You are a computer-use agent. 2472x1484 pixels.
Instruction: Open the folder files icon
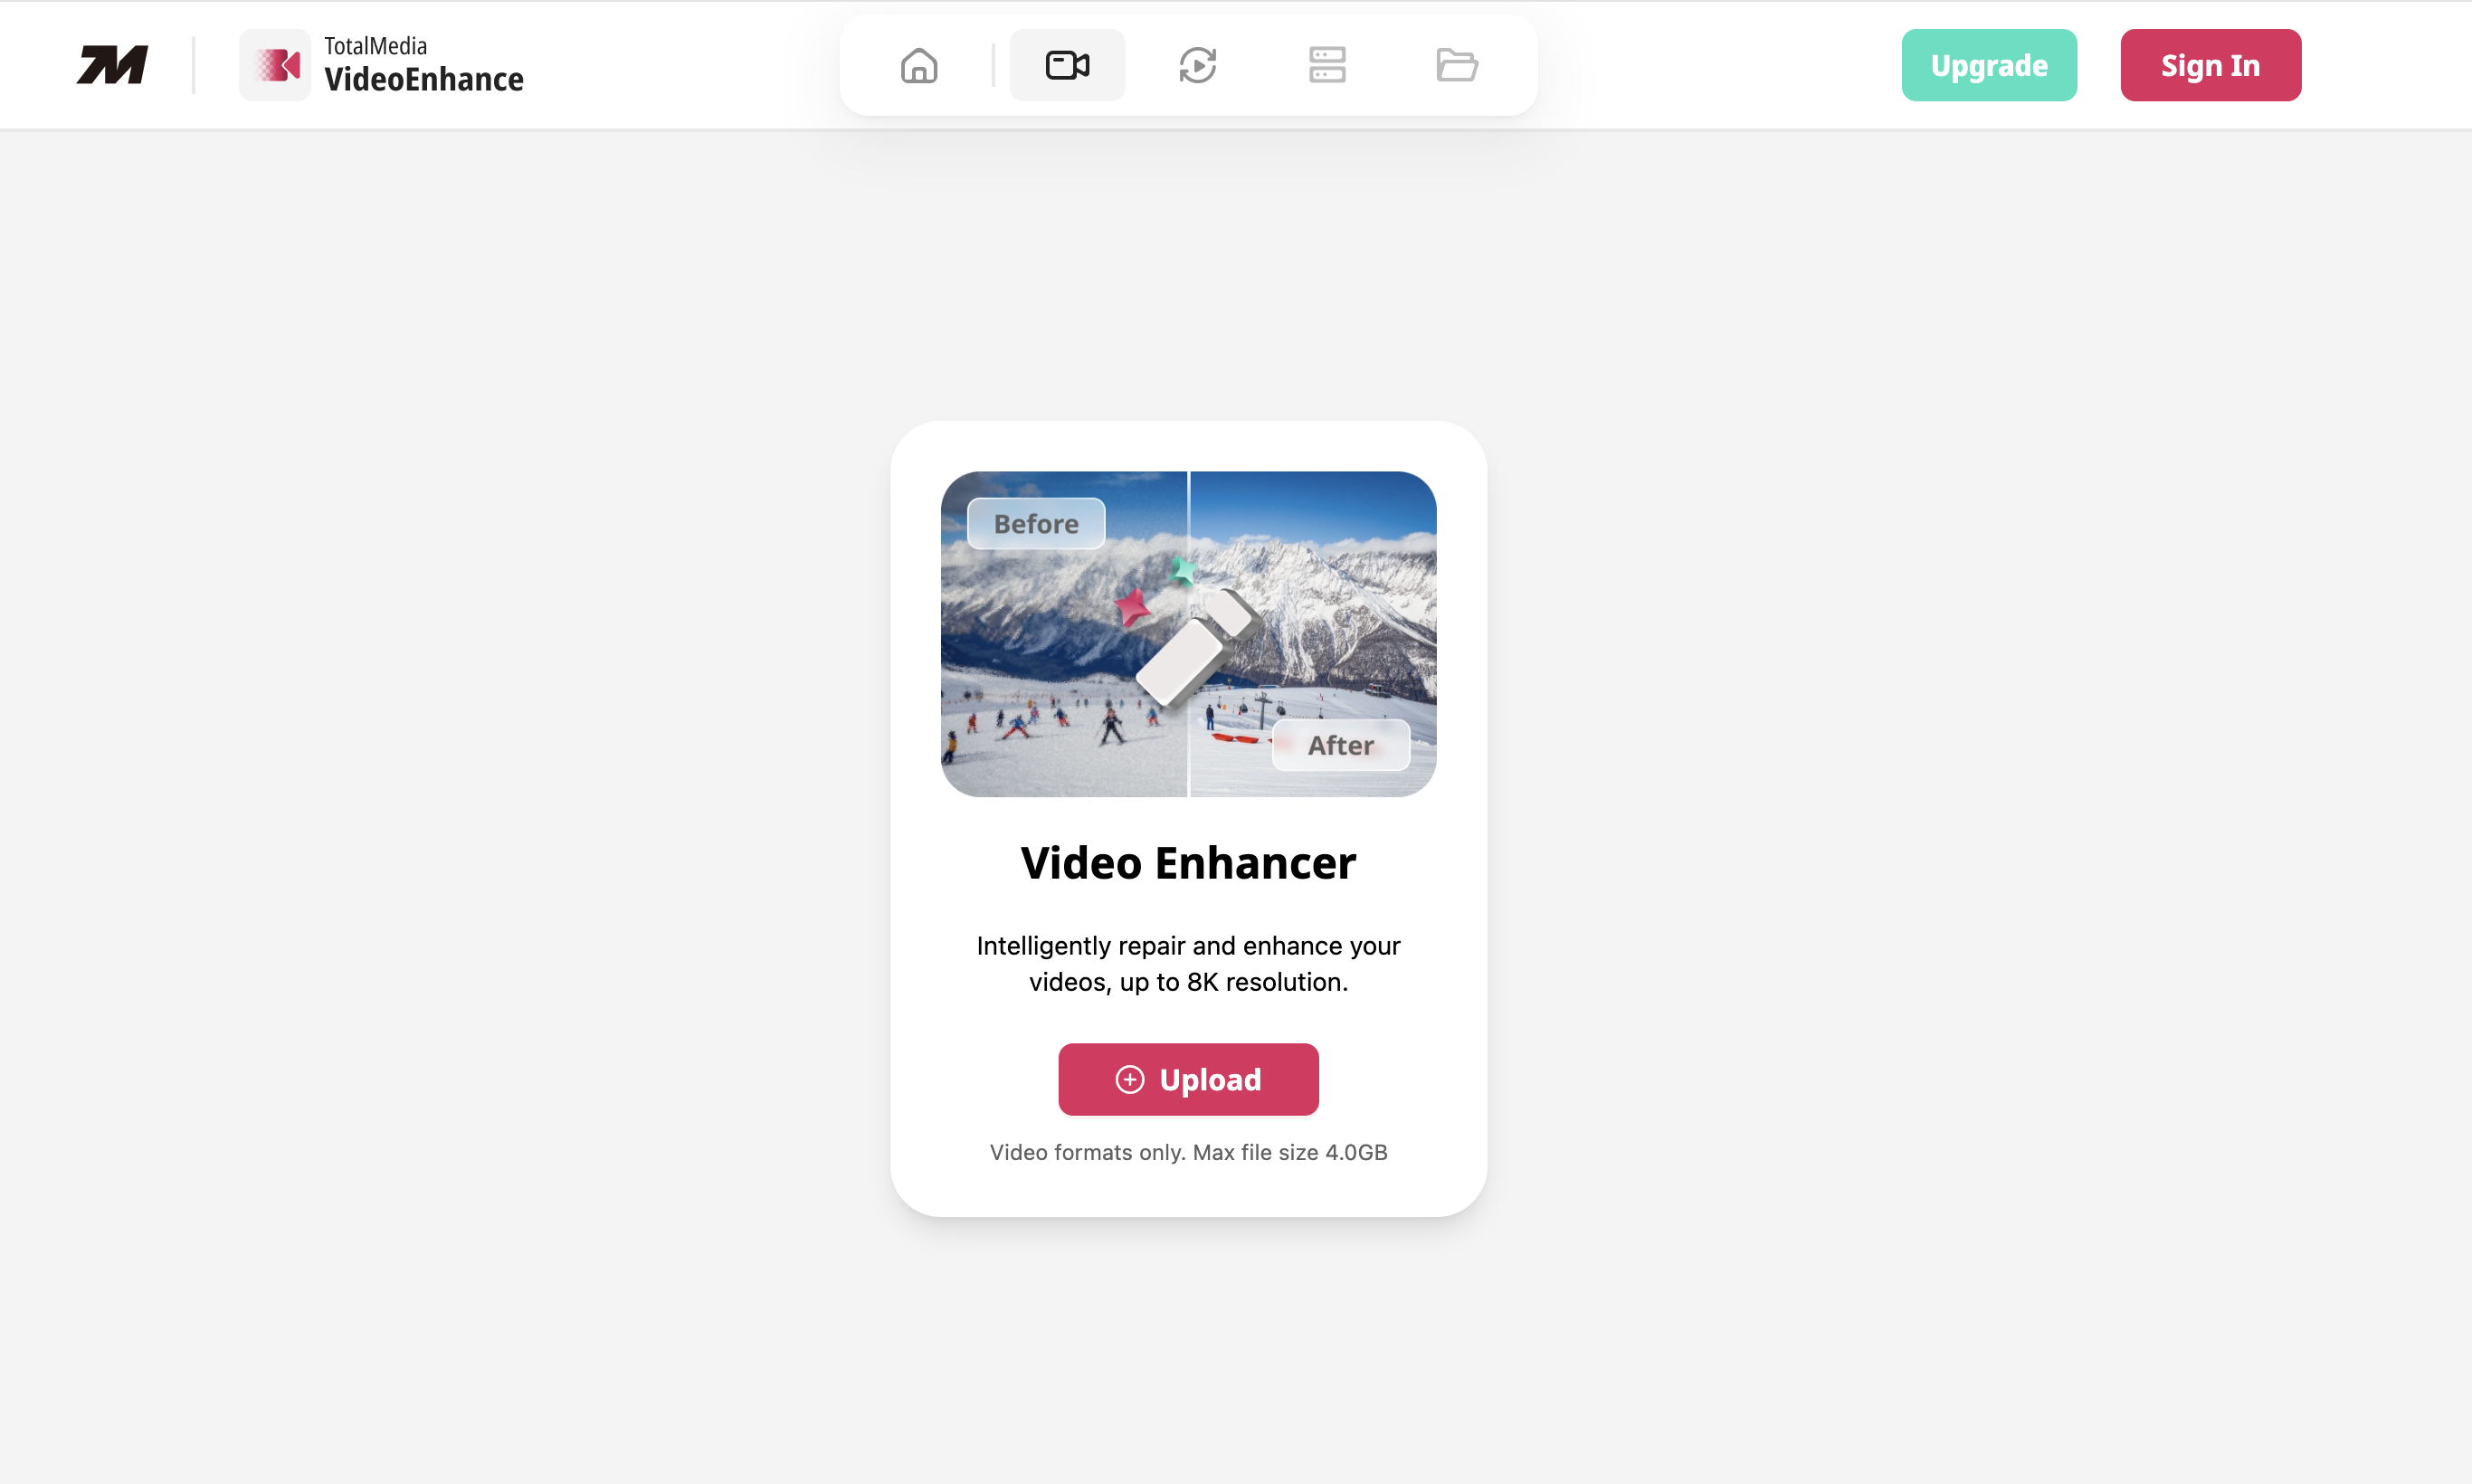1457,65
